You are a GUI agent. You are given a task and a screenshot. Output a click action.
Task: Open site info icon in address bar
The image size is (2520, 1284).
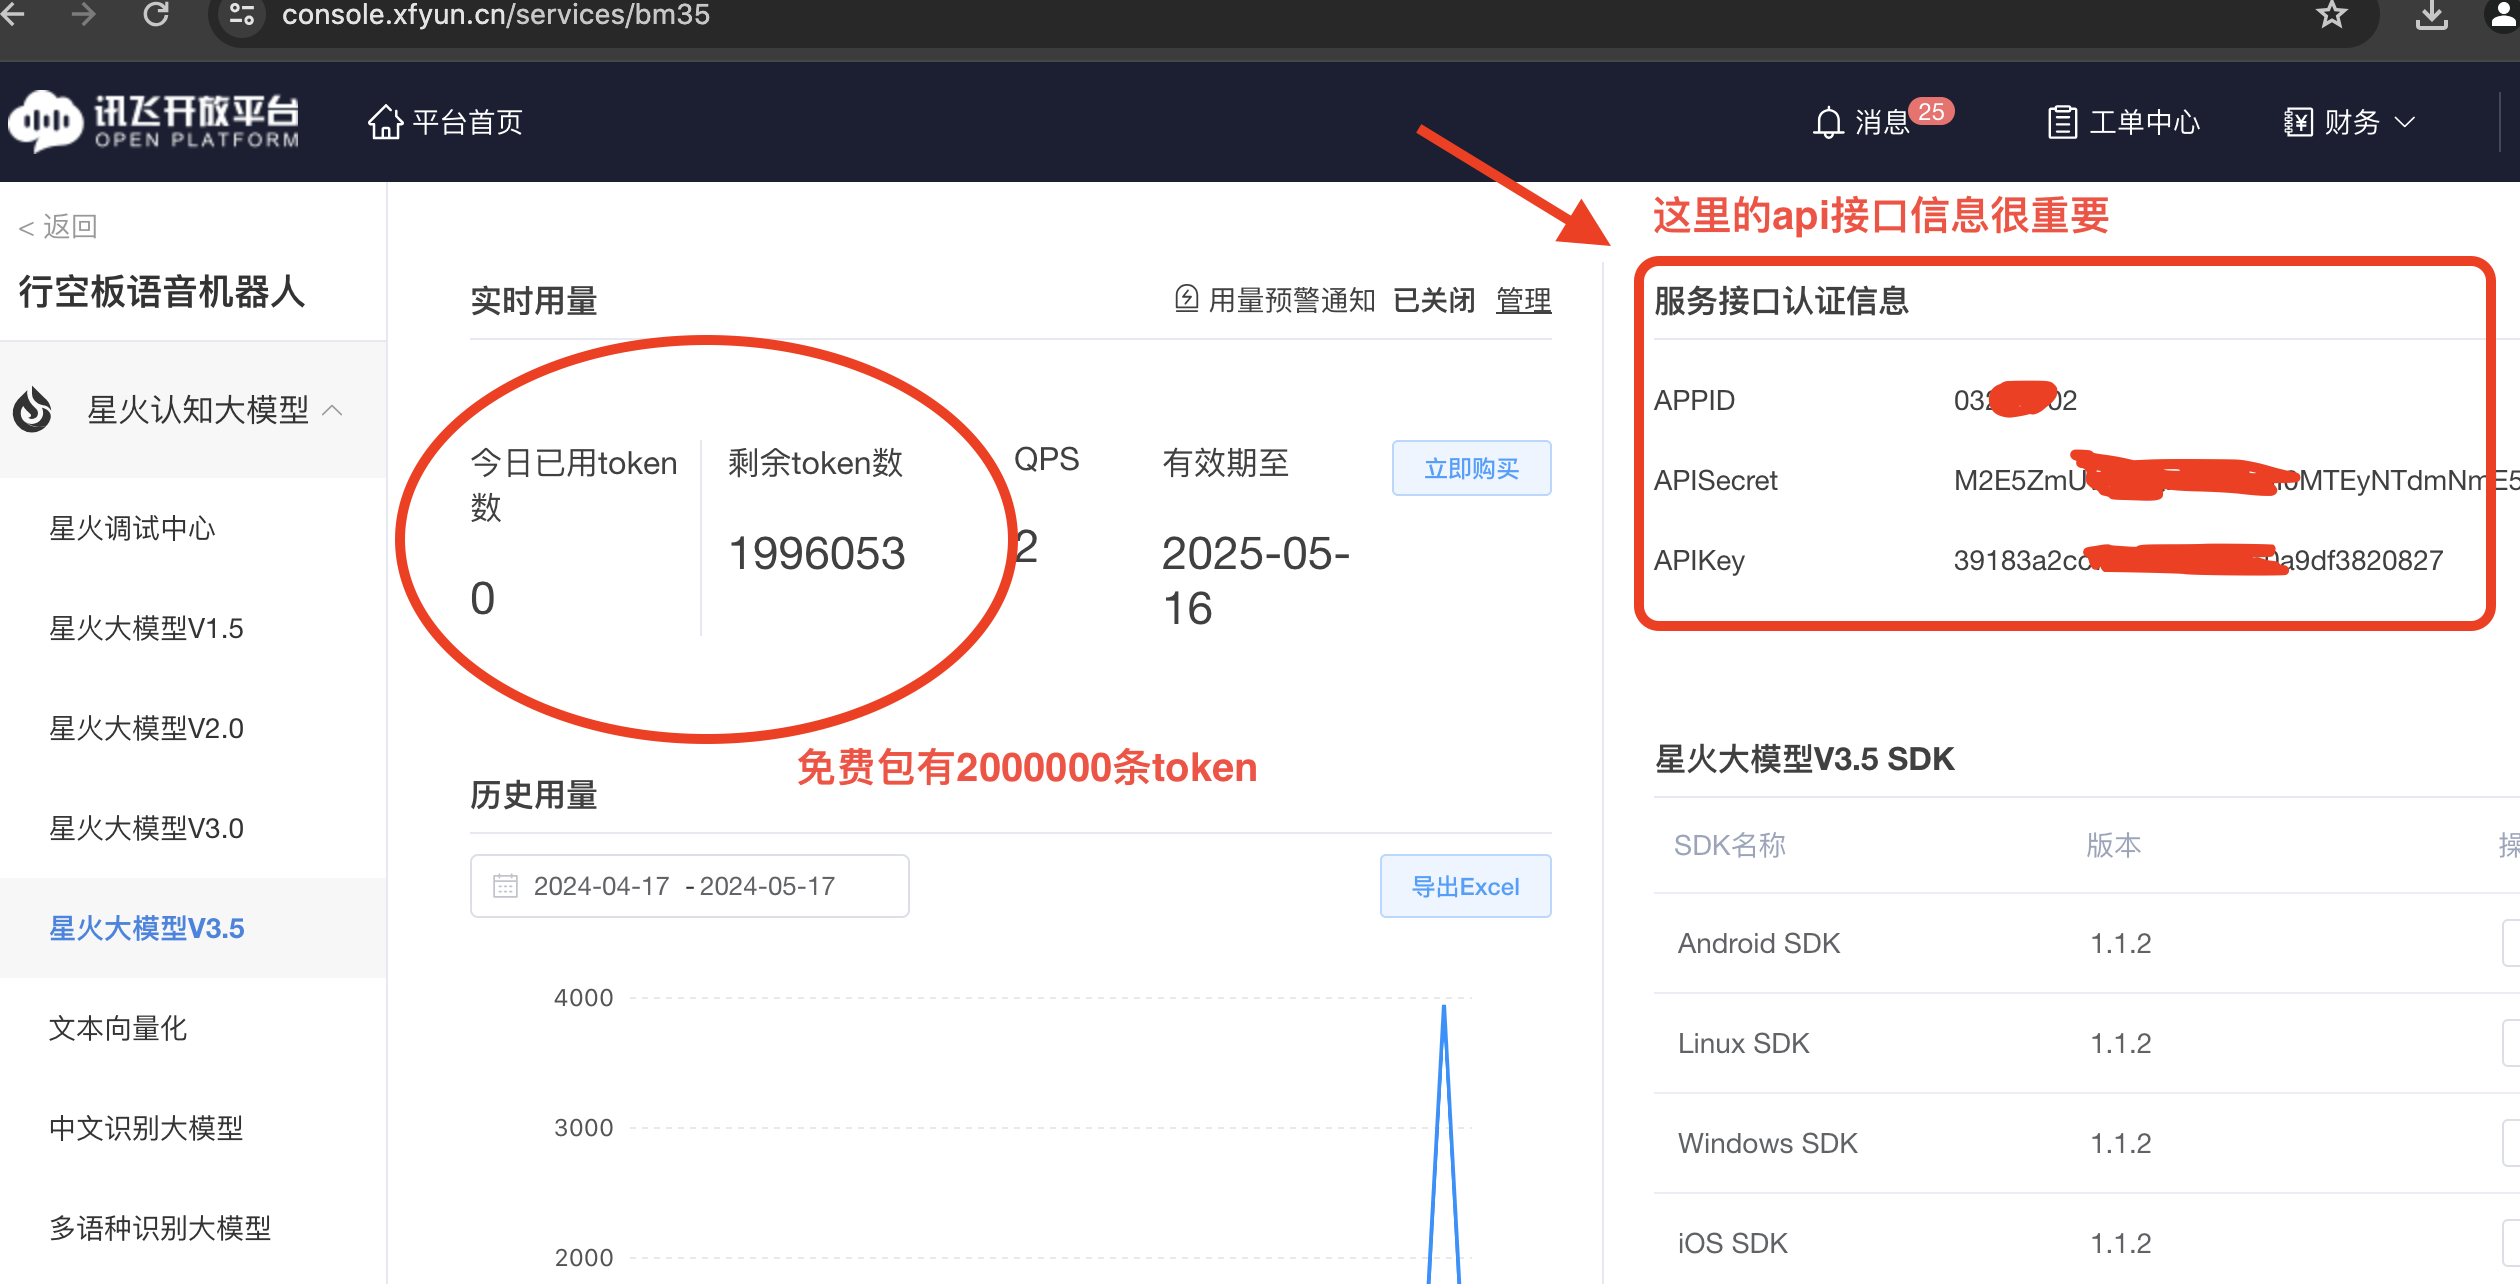tap(242, 15)
